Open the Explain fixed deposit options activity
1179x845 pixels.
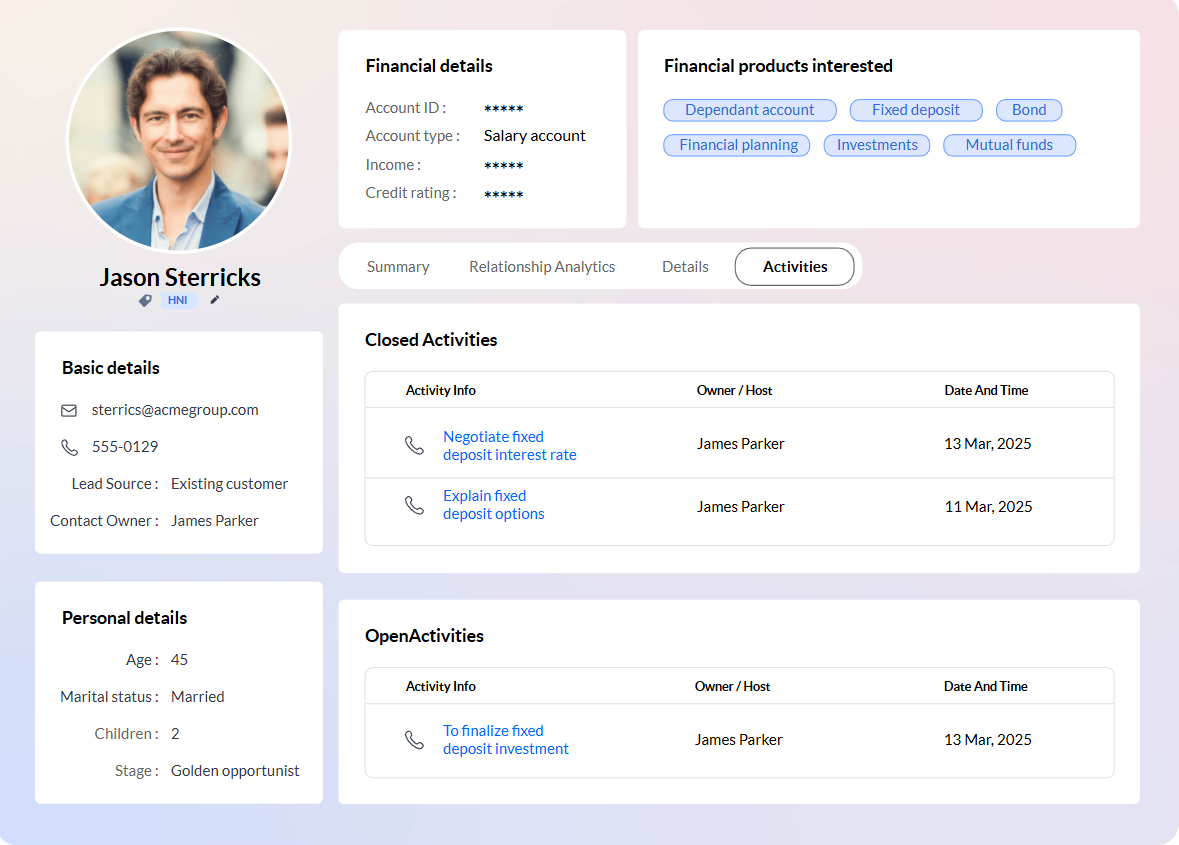pyautogui.click(x=493, y=504)
